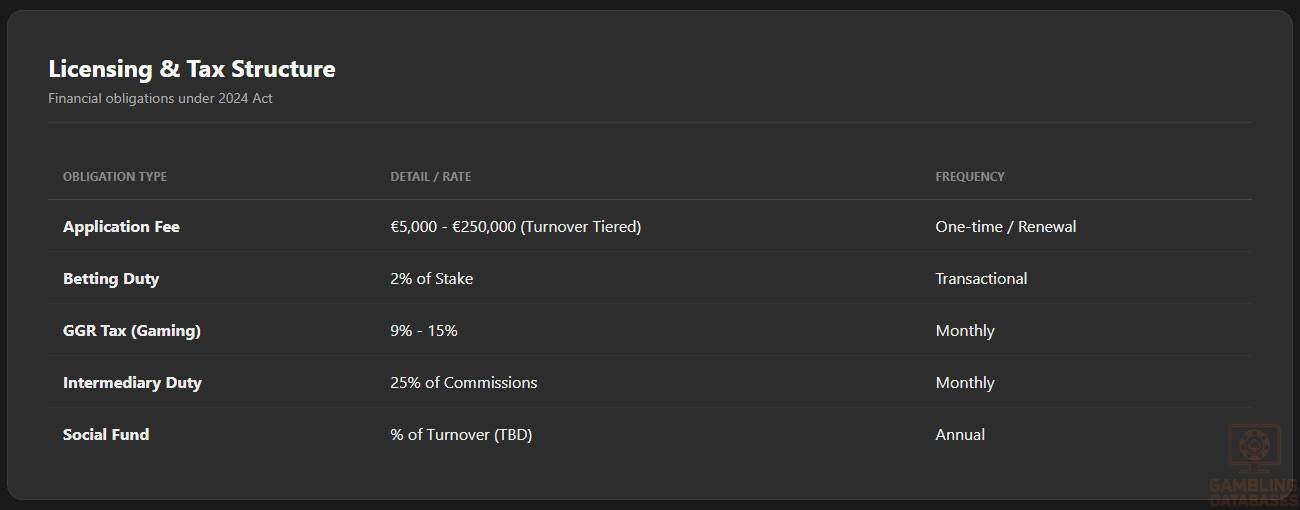Select the Intermediary Duty row label
This screenshot has height=510, width=1300.
point(132,383)
